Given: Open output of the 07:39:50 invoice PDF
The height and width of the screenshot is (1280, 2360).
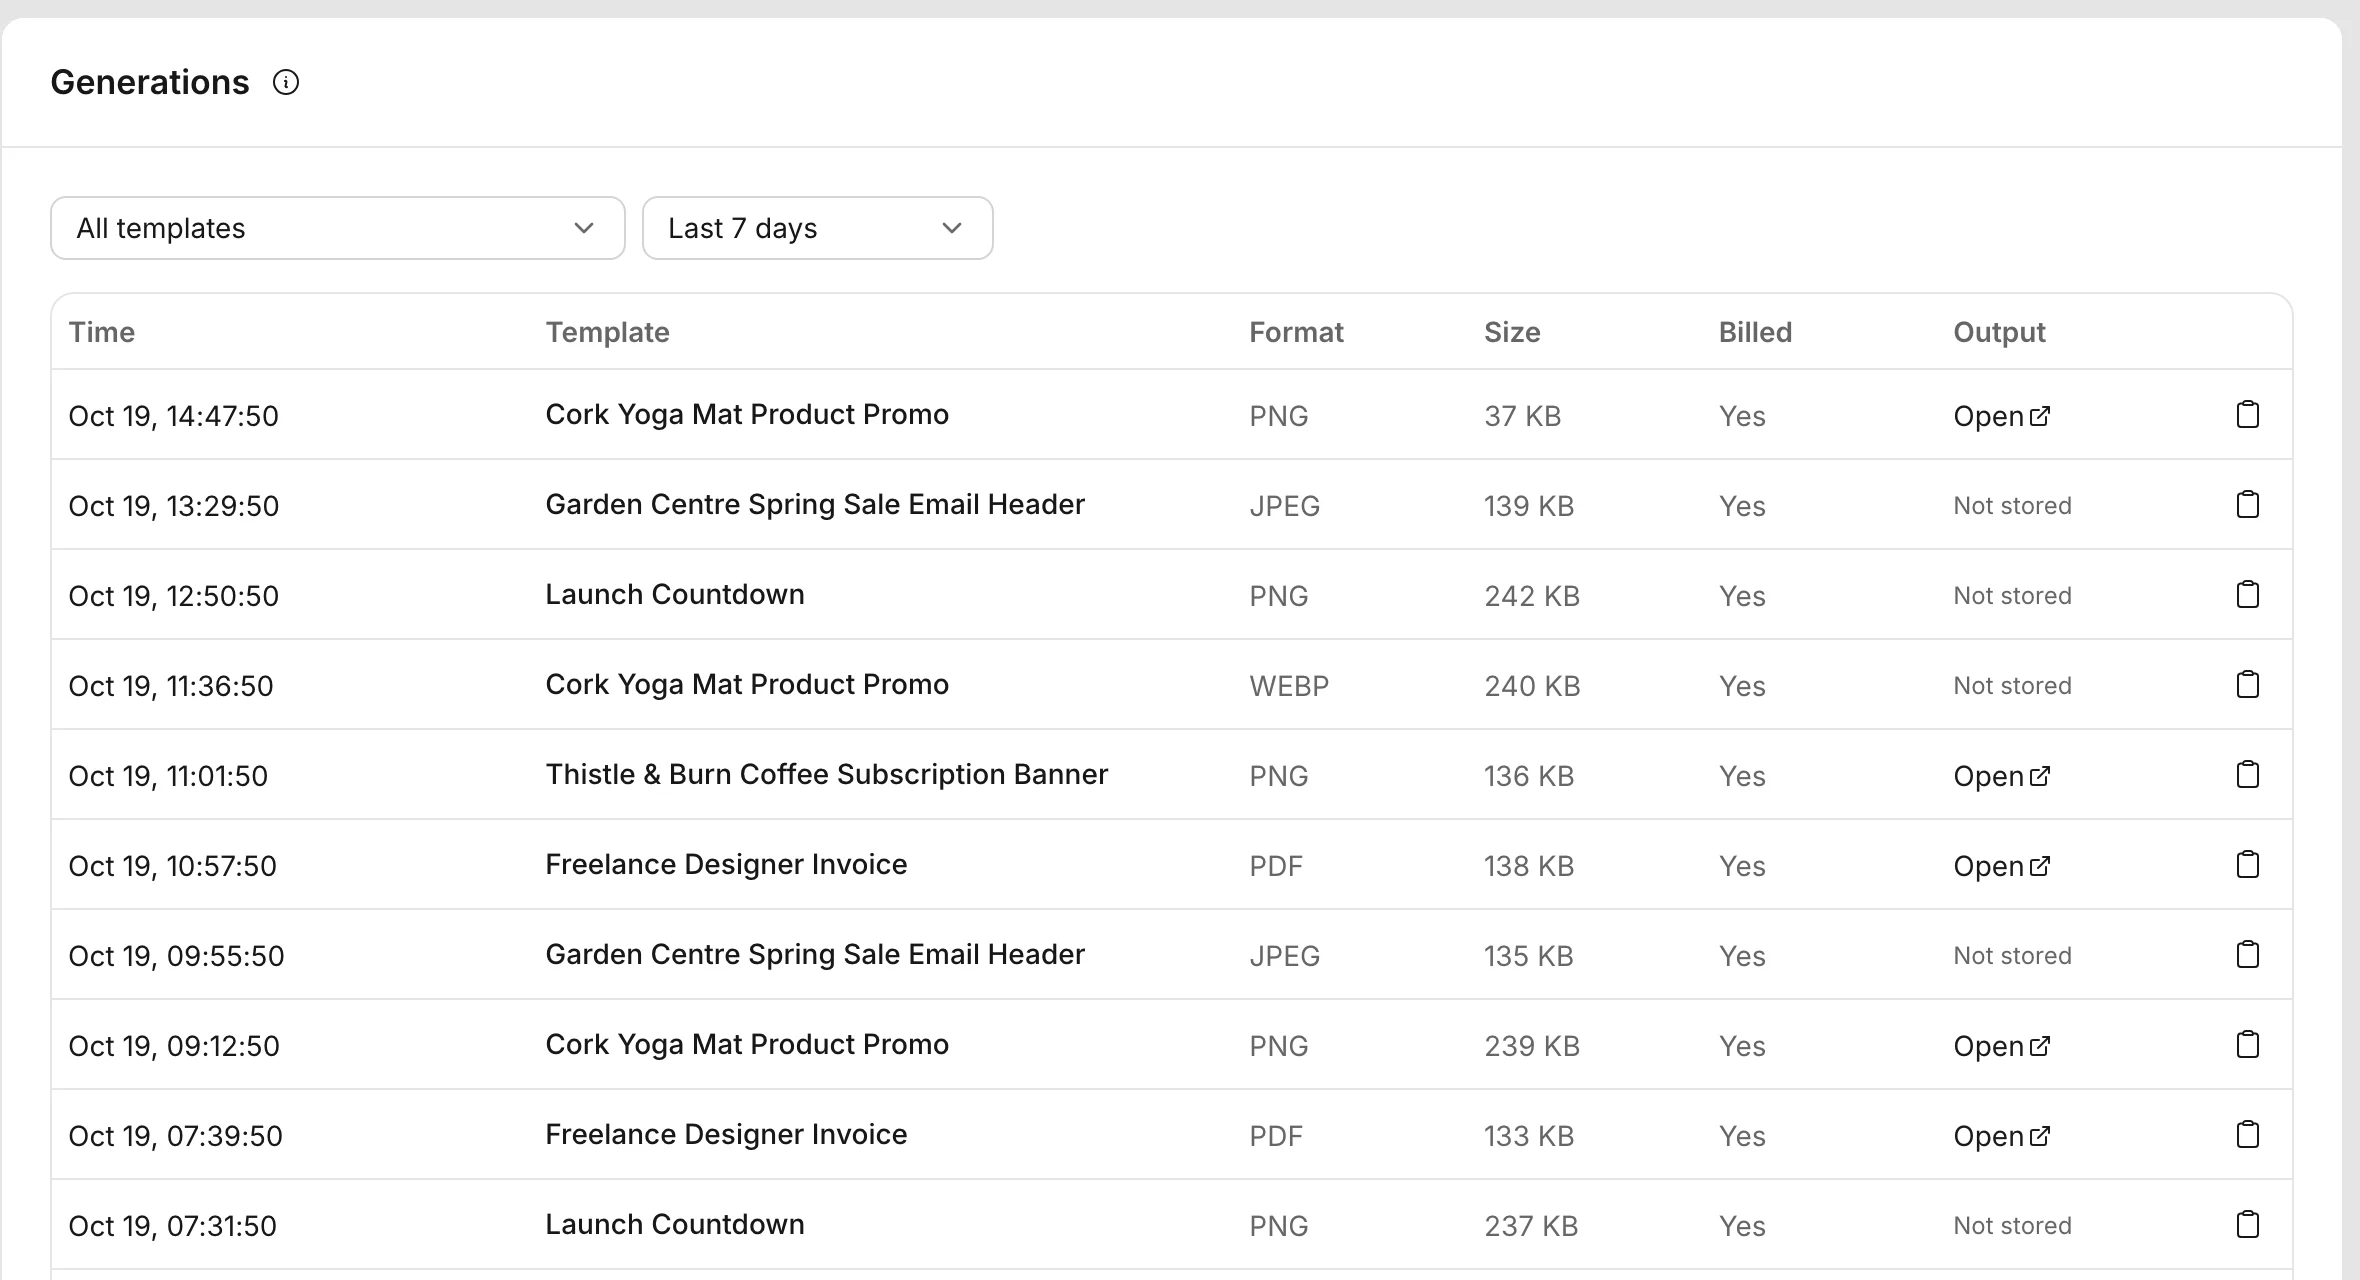Looking at the screenshot, I should (2002, 1136).
